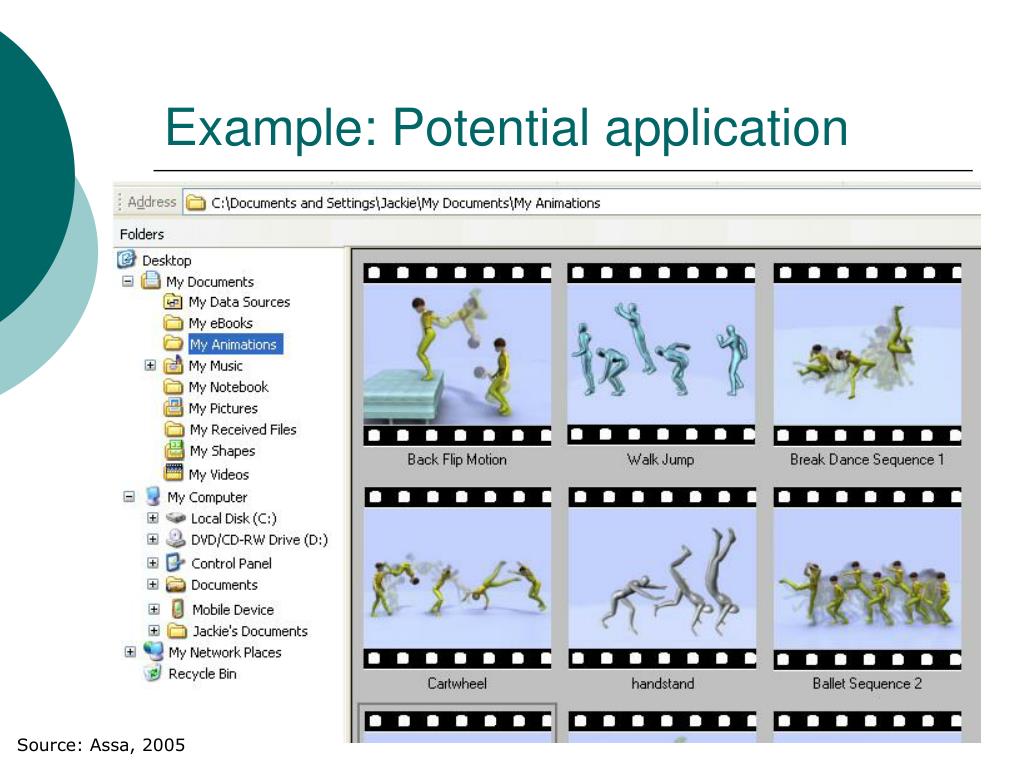
Task: Click the My Shapes folder icon
Action: tap(174, 450)
